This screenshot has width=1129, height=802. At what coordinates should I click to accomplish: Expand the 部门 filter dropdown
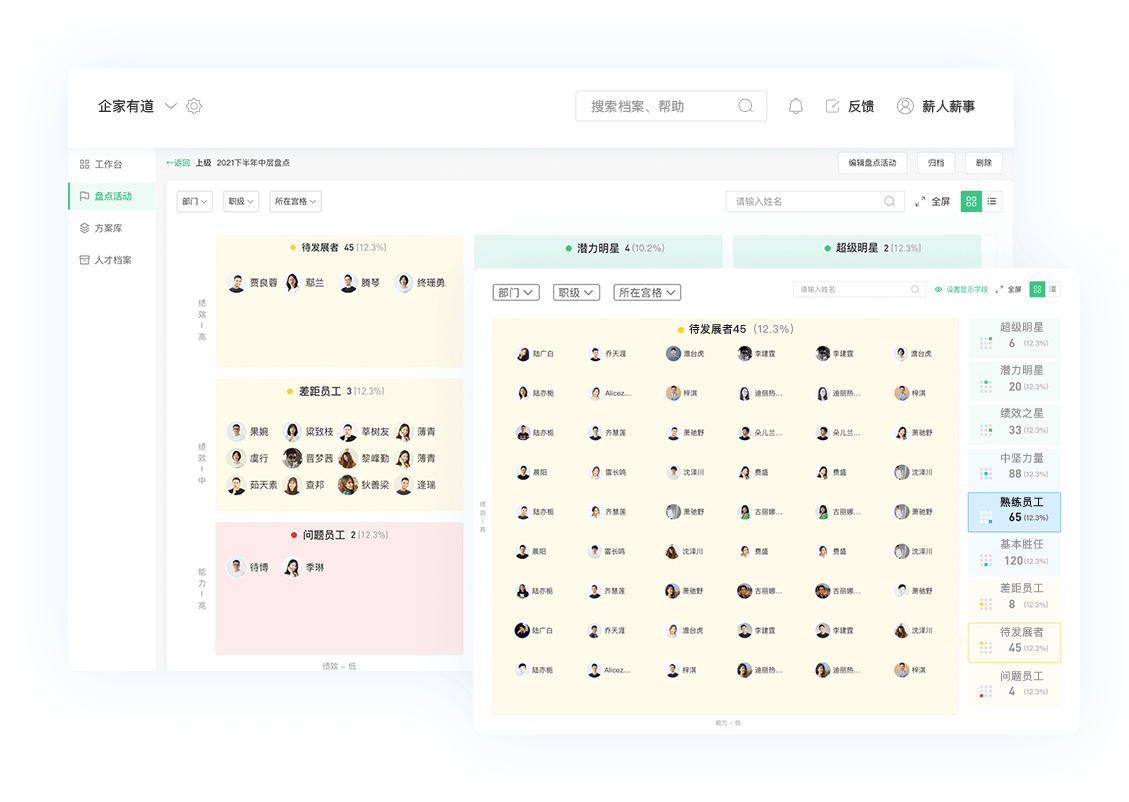click(196, 200)
